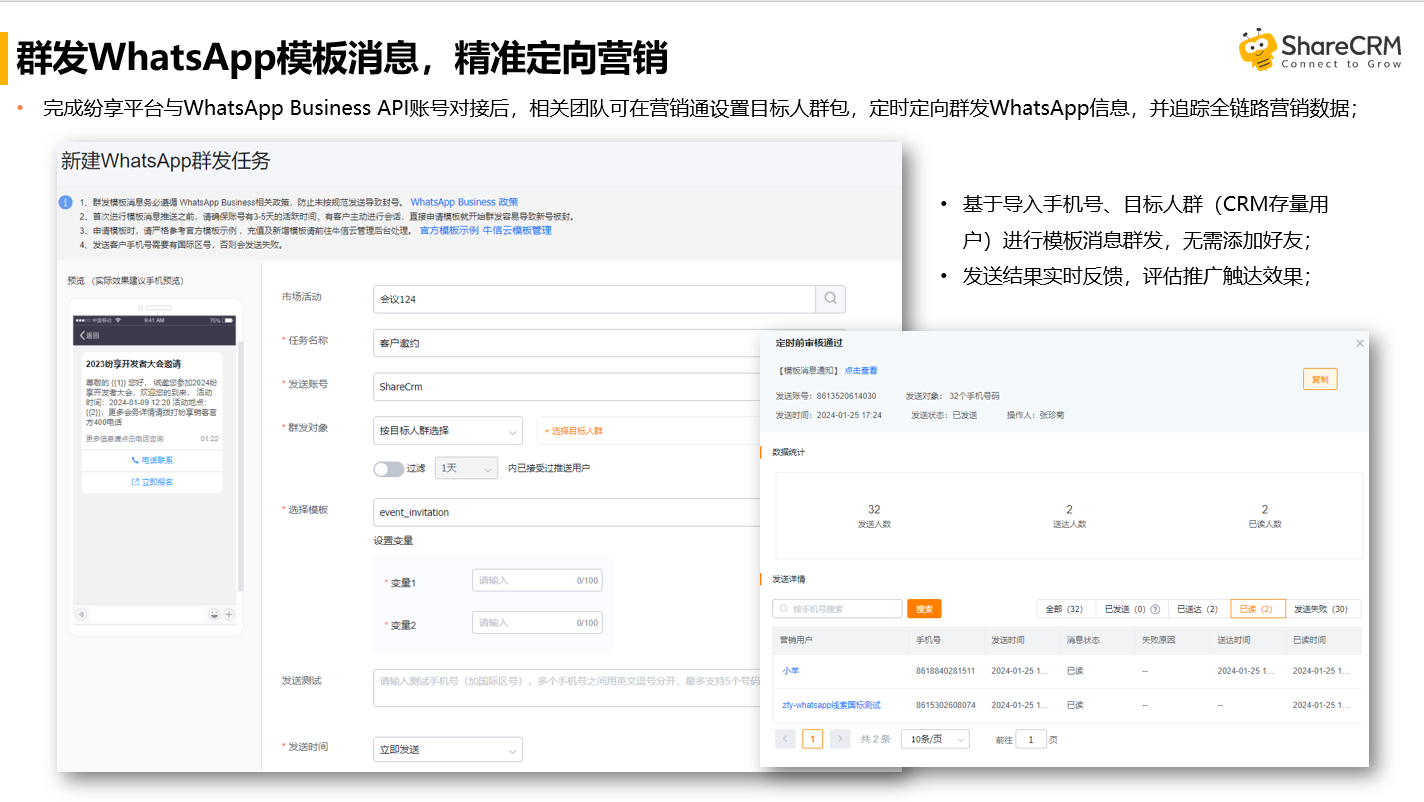Select the 已发送 (0) tab

coord(1130,609)
